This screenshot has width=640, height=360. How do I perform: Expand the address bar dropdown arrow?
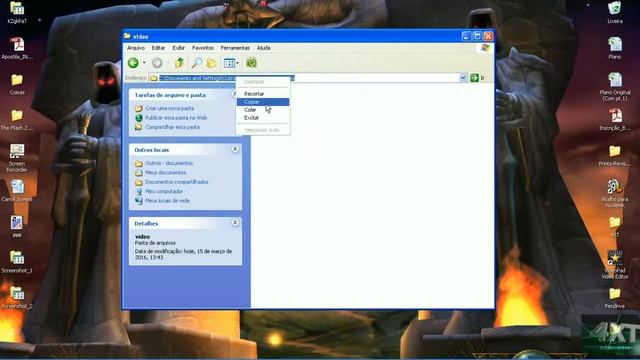[x=463, y=78]
